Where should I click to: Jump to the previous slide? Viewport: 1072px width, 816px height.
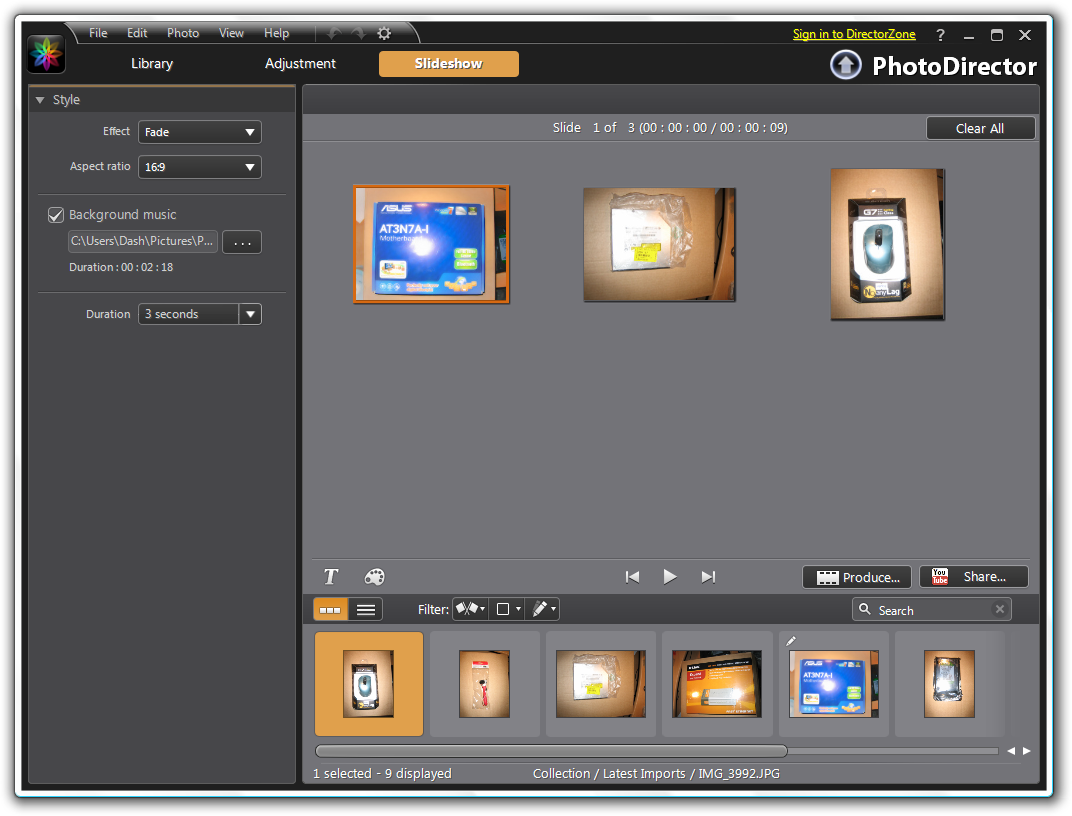632,577
